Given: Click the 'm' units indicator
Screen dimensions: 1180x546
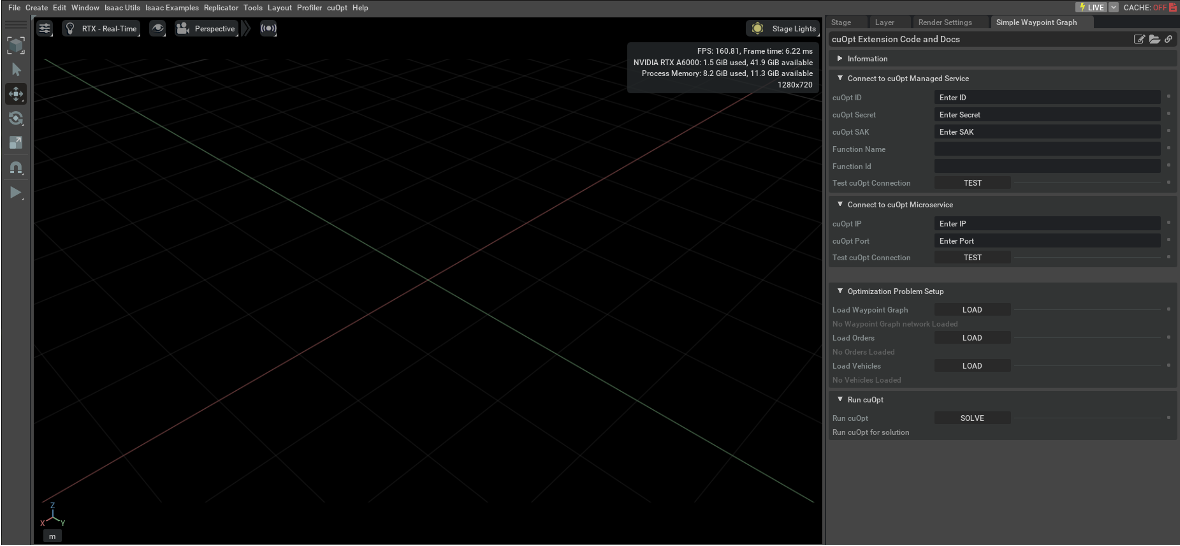Looking at the screenshot, I should point(52,536).
